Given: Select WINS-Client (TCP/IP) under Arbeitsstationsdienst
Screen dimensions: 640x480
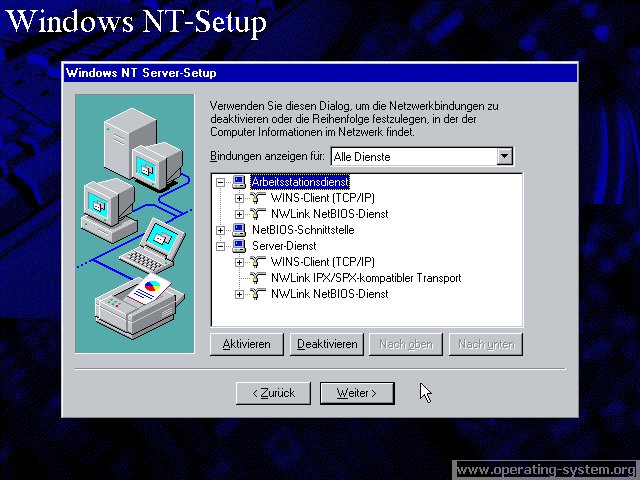Looking at the screenshot, I should 322,198.
